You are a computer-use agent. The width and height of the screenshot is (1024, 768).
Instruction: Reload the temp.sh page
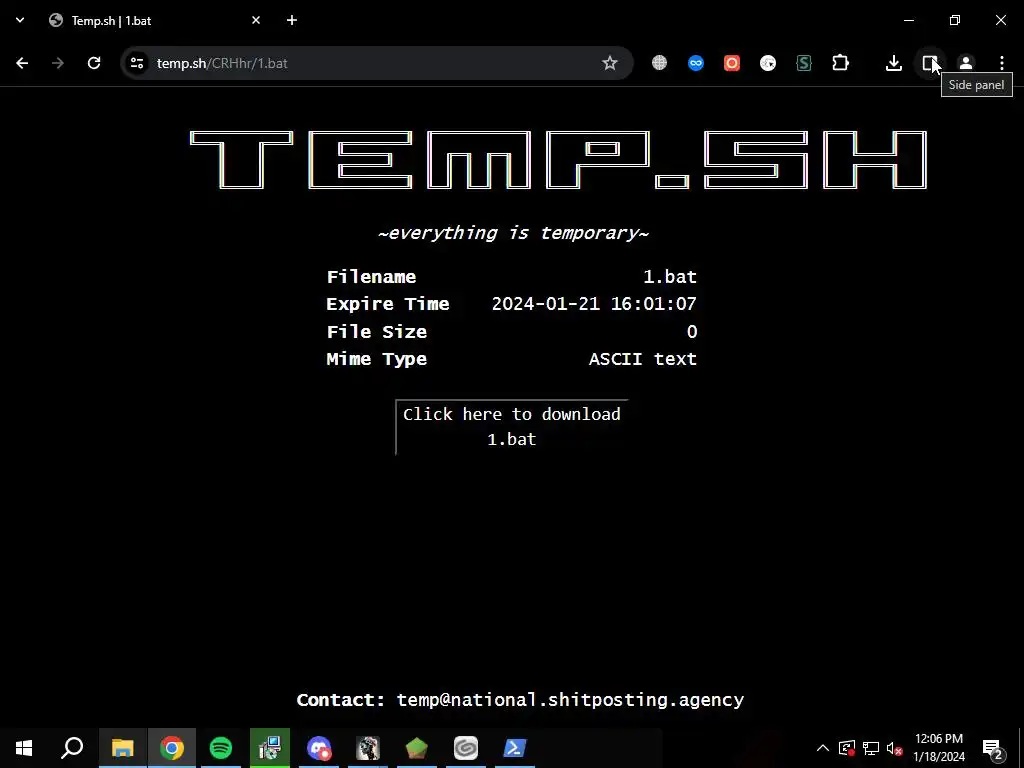click(94, 63)
